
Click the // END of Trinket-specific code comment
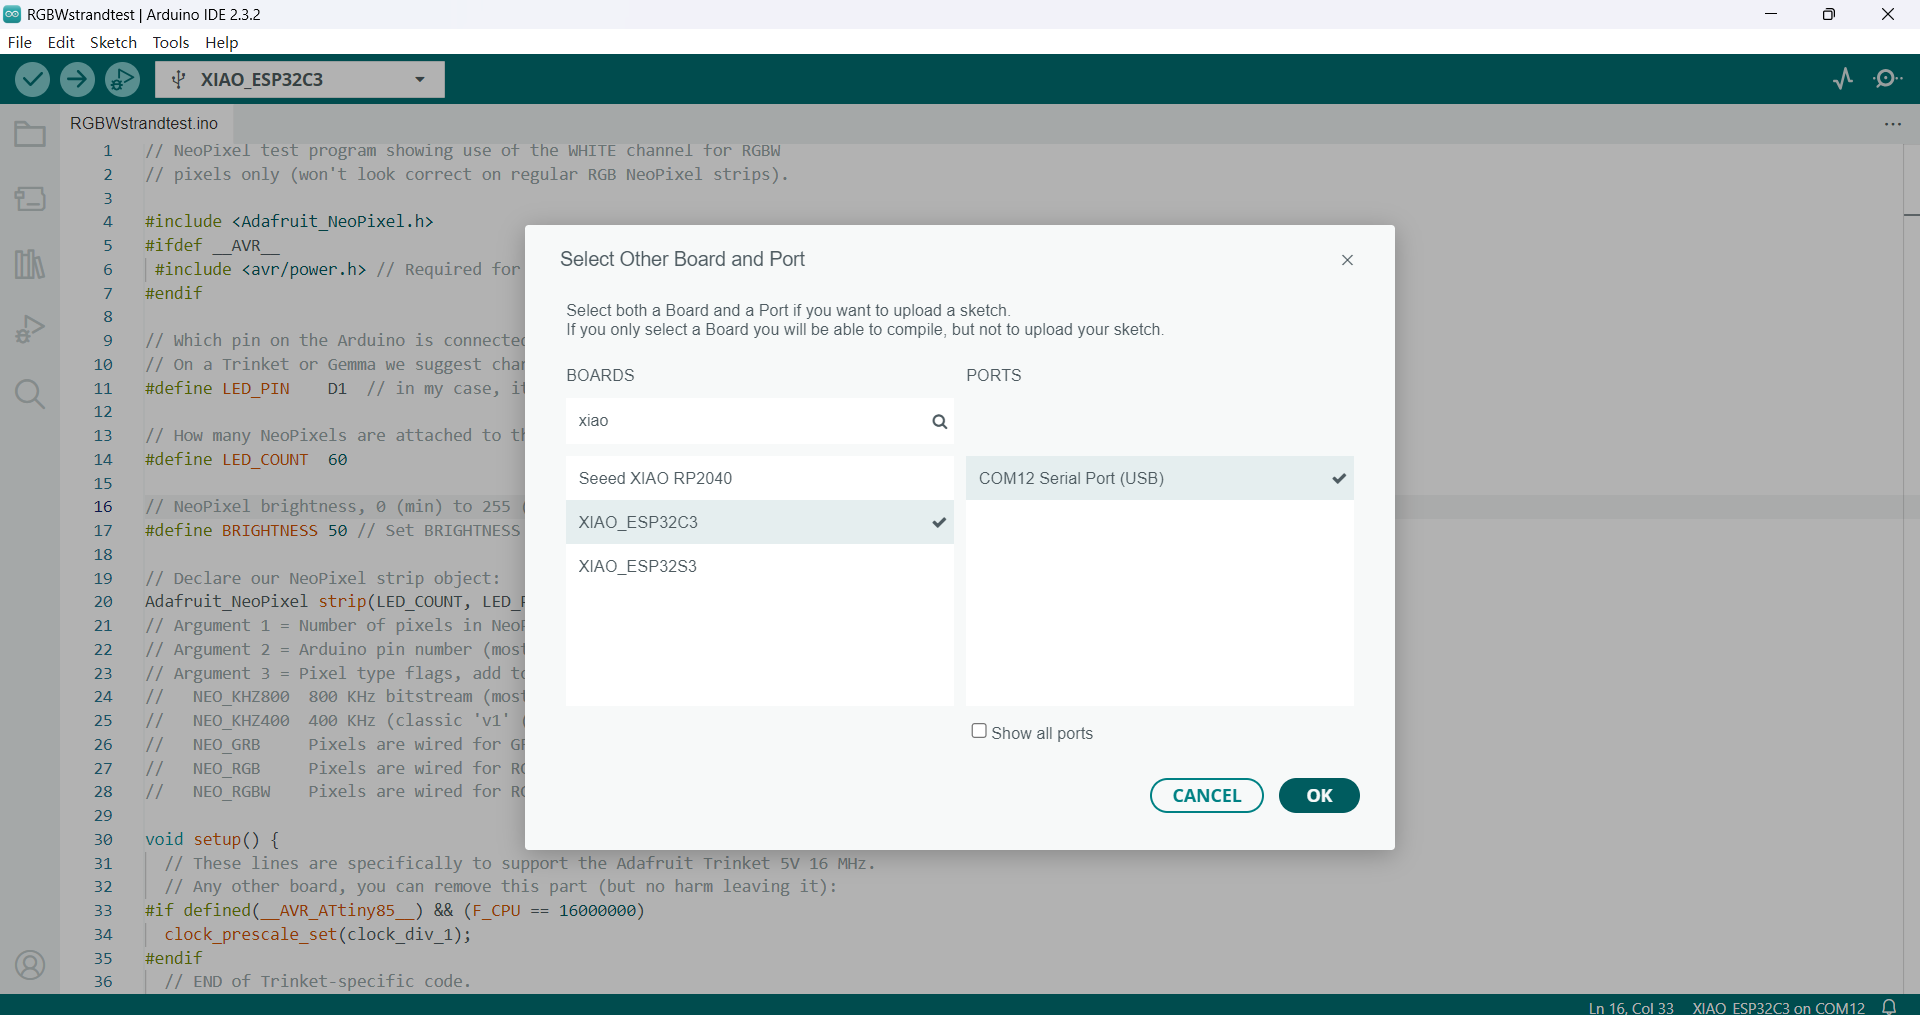pos(317,981)
